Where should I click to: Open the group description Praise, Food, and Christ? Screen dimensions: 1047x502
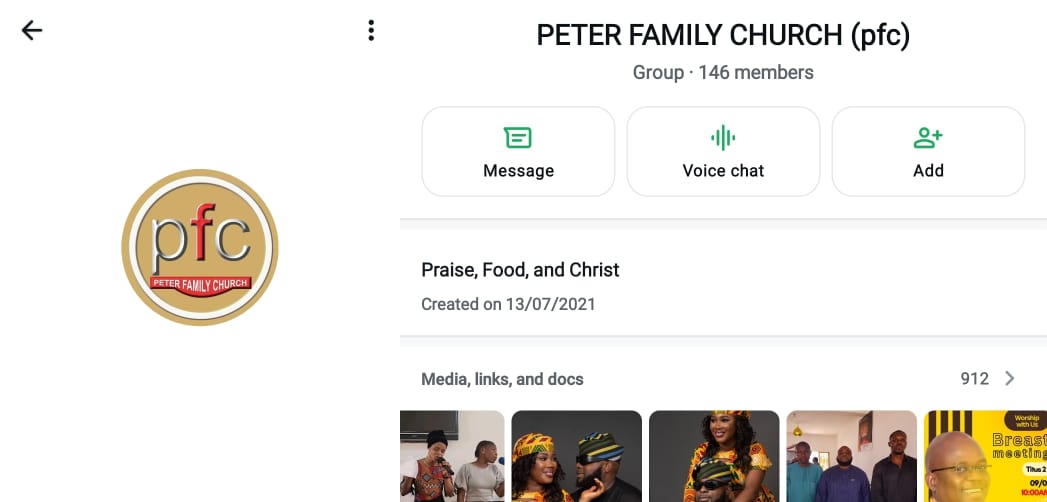coord(520,270)
